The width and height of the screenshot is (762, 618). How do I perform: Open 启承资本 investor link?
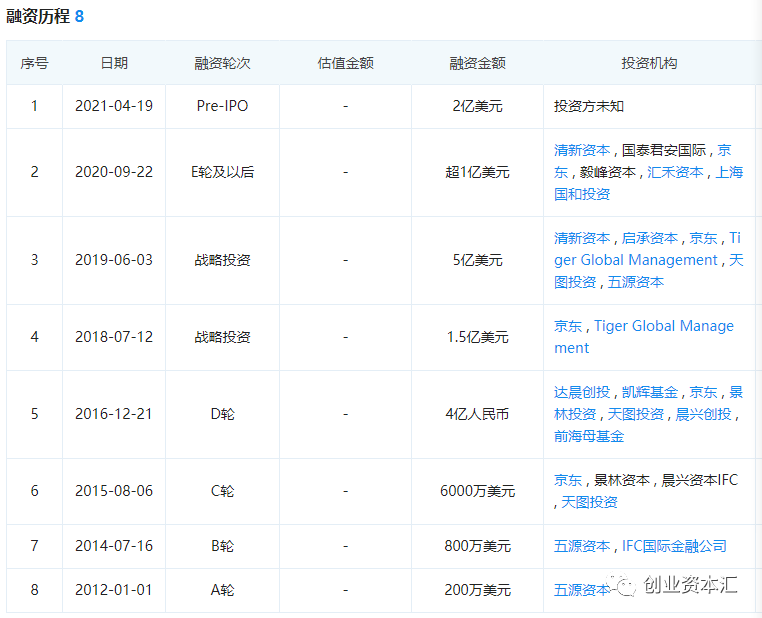[x=650, y=238]
